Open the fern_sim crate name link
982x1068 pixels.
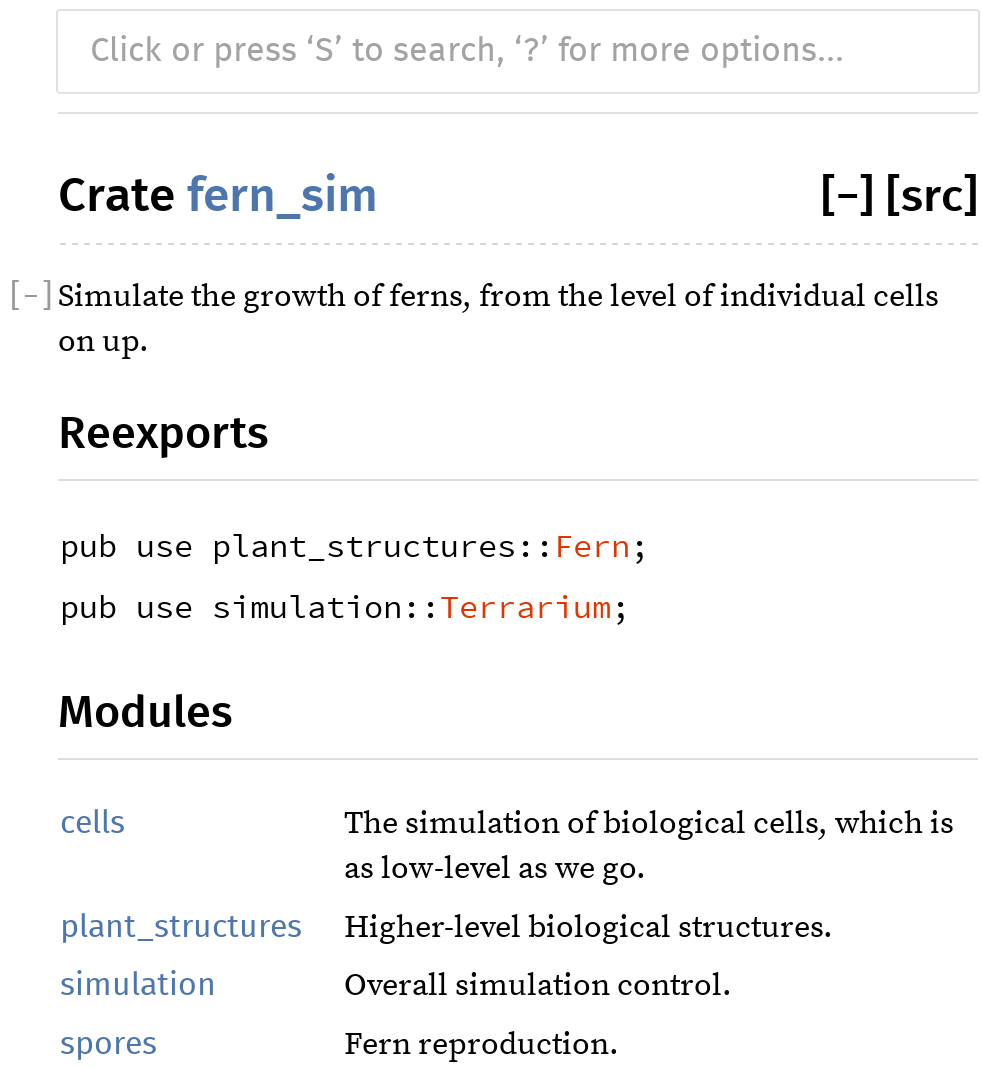click(x=281, y=195)
